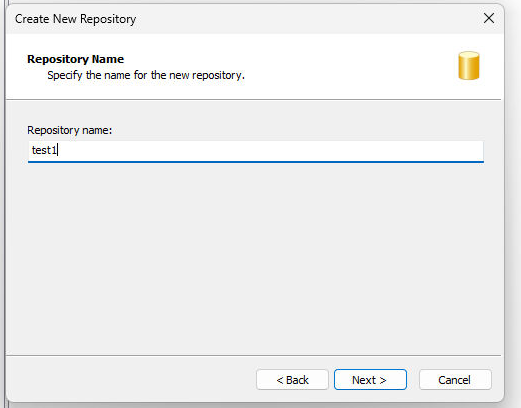Click the blank gray area below name field
This screenshot has width=521, height=408.
253,257
